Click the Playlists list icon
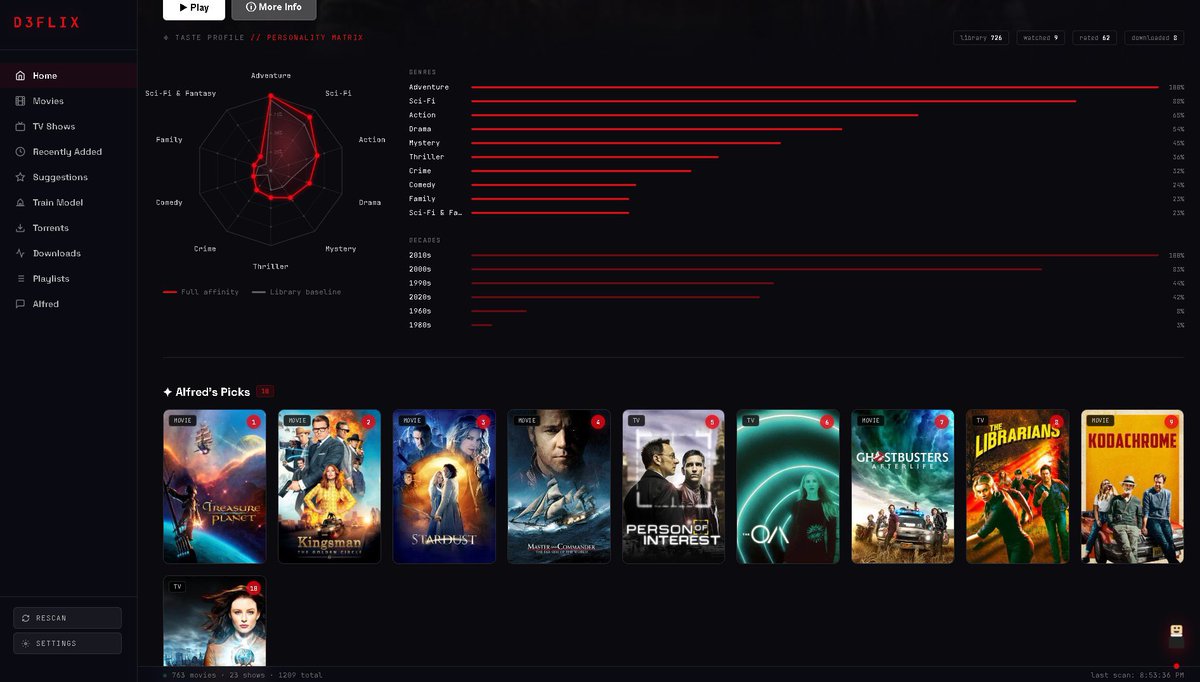The height and width of the screenshot is (682, 1200). (20, 279)
